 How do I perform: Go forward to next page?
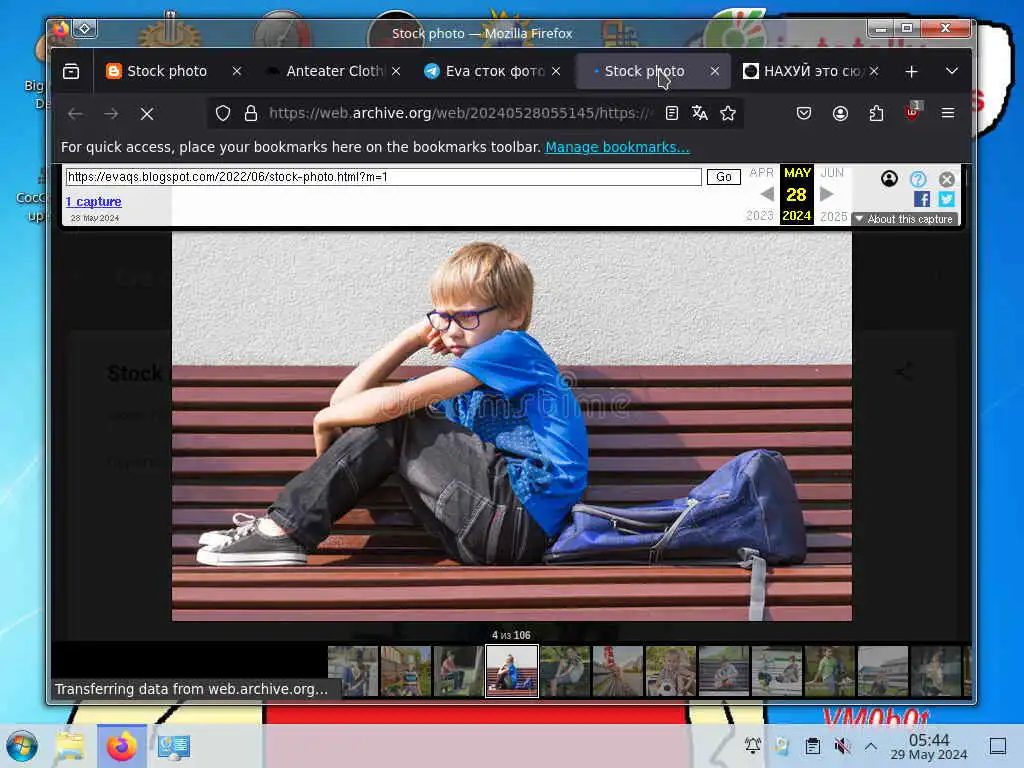[111, 114]
